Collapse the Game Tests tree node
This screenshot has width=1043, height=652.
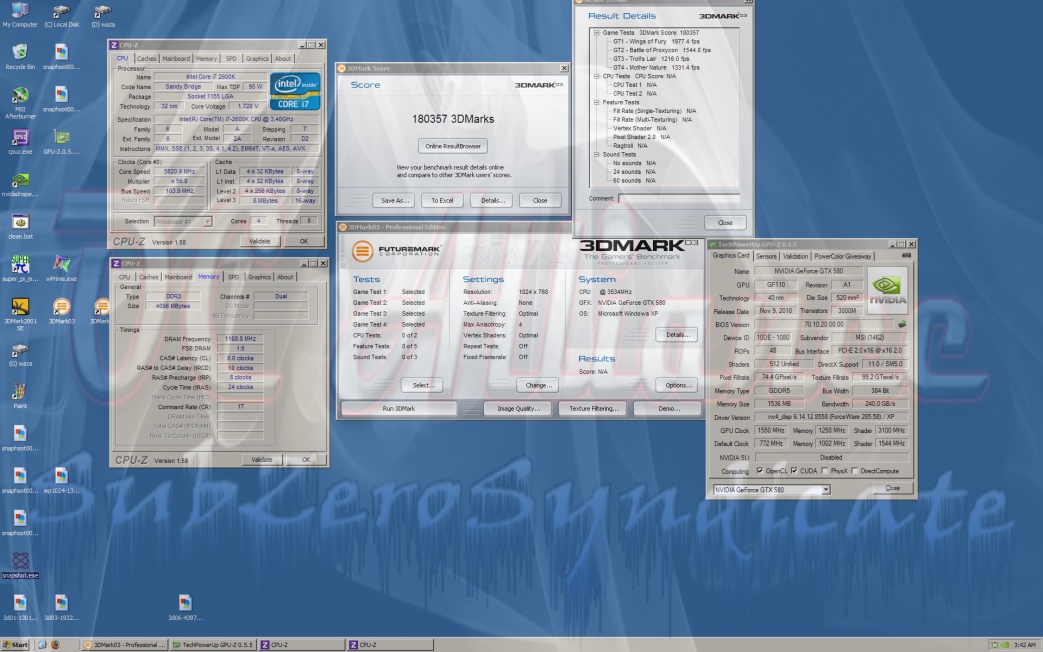tap(596, 33)
